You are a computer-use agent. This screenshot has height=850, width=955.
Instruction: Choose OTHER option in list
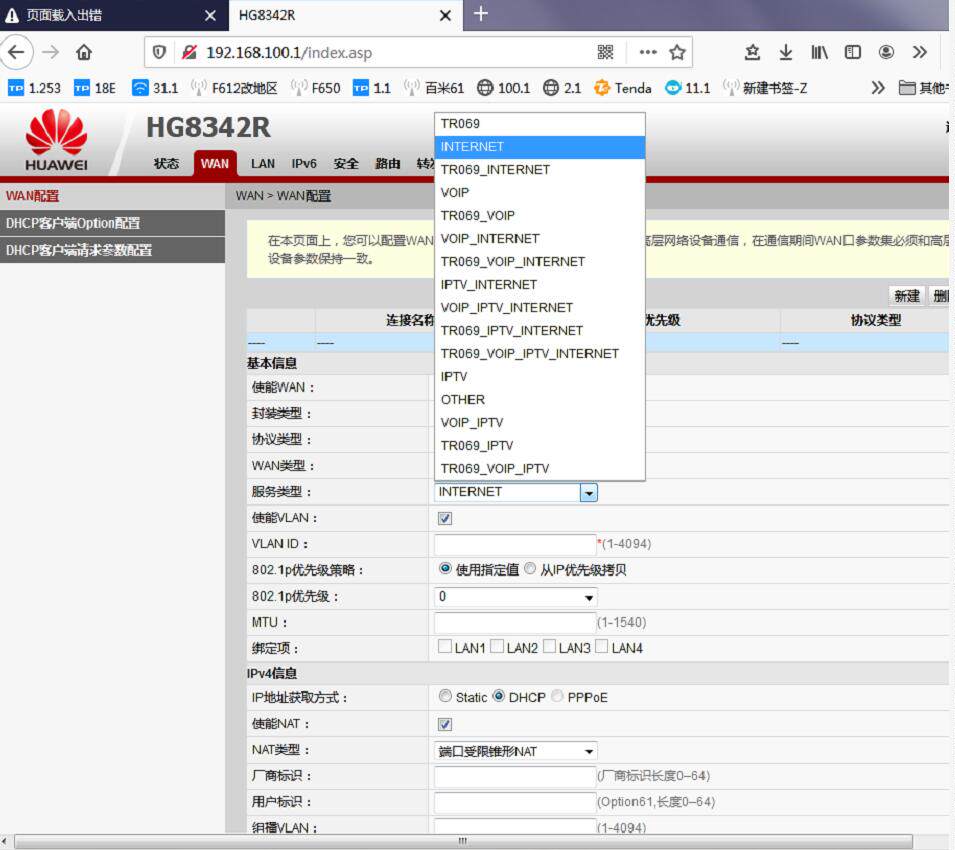(x=540, y=399)
